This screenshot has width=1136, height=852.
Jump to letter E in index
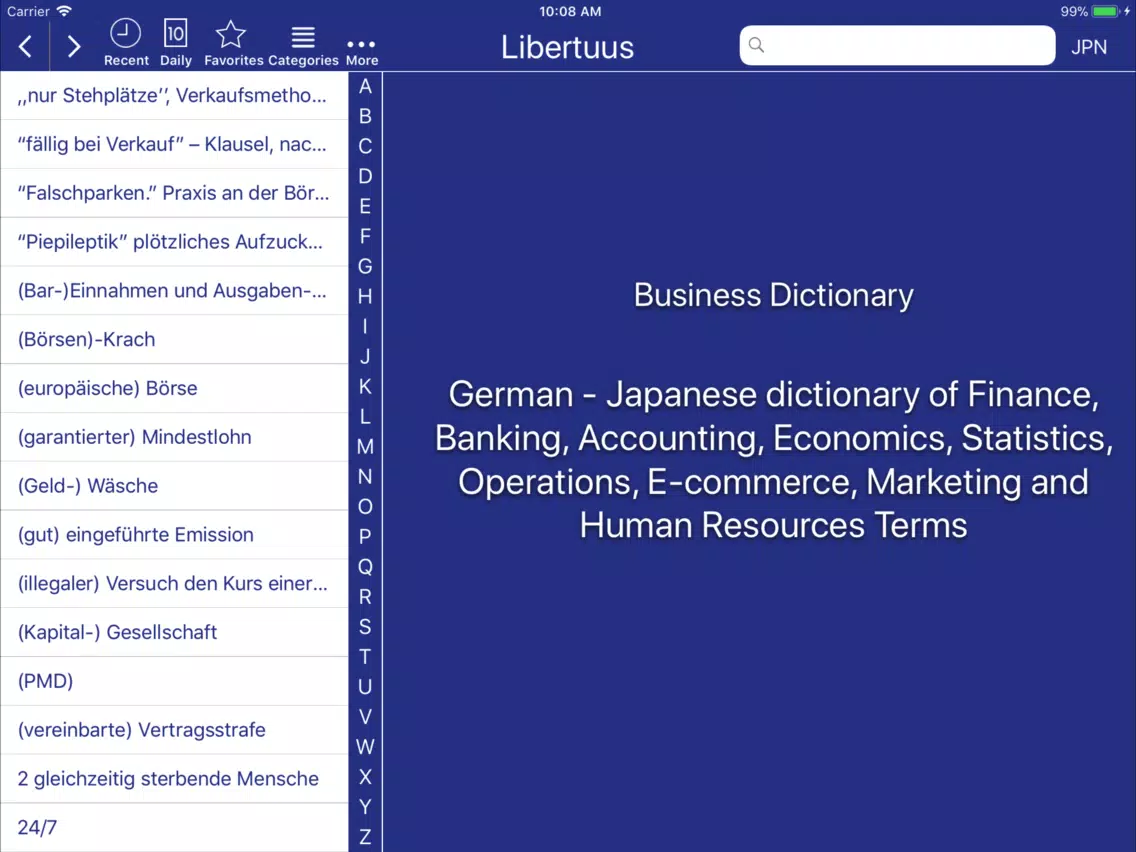(x=365, y=206)
